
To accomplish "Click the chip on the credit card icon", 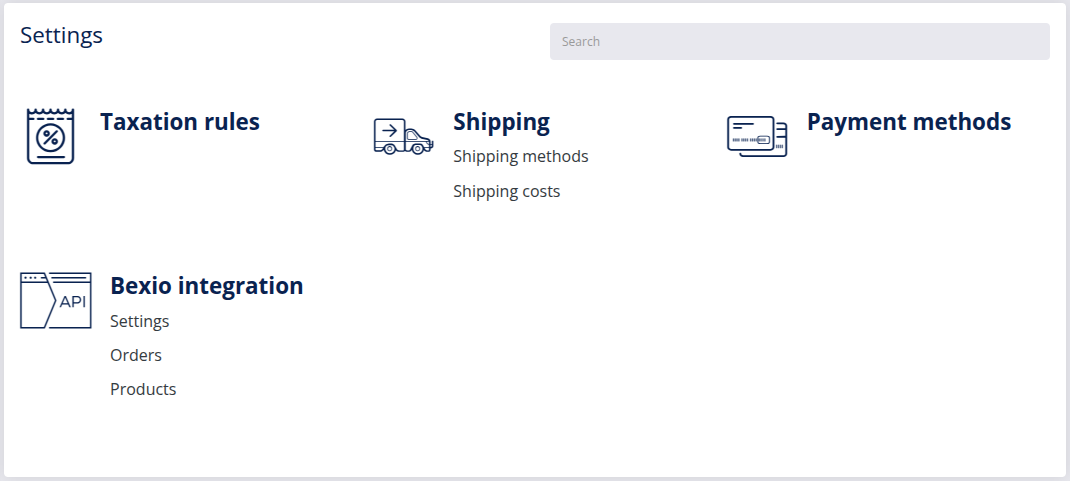I will pyautogui.click(x=763, y=140).
